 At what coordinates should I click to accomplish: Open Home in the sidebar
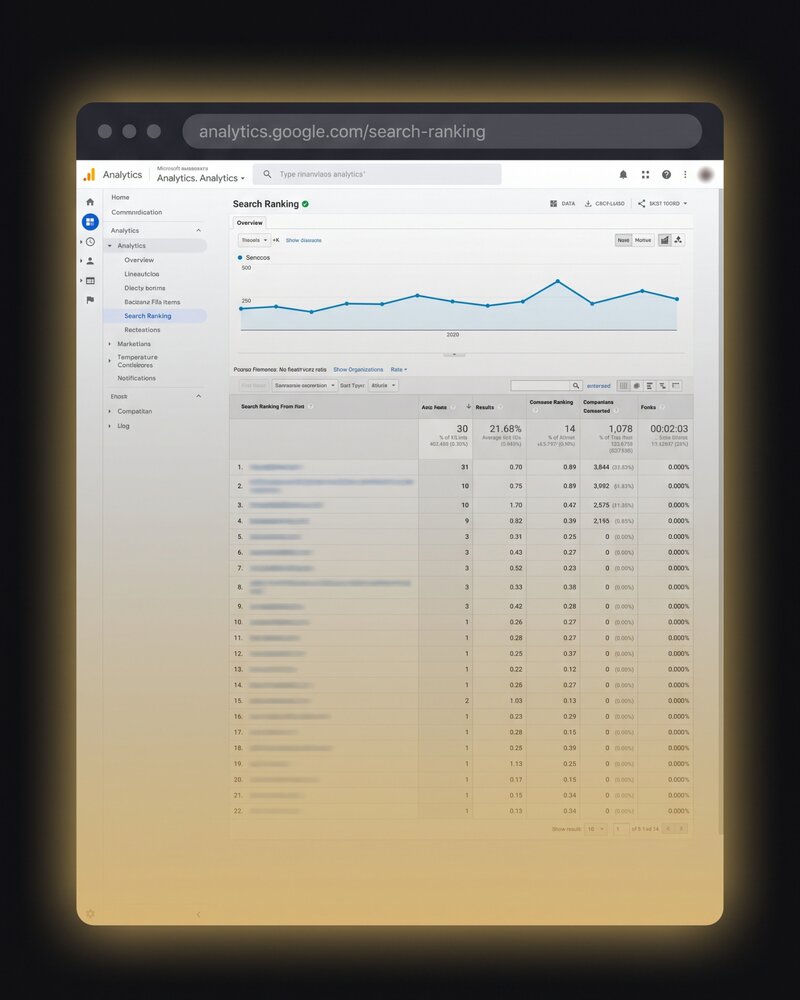120,197
